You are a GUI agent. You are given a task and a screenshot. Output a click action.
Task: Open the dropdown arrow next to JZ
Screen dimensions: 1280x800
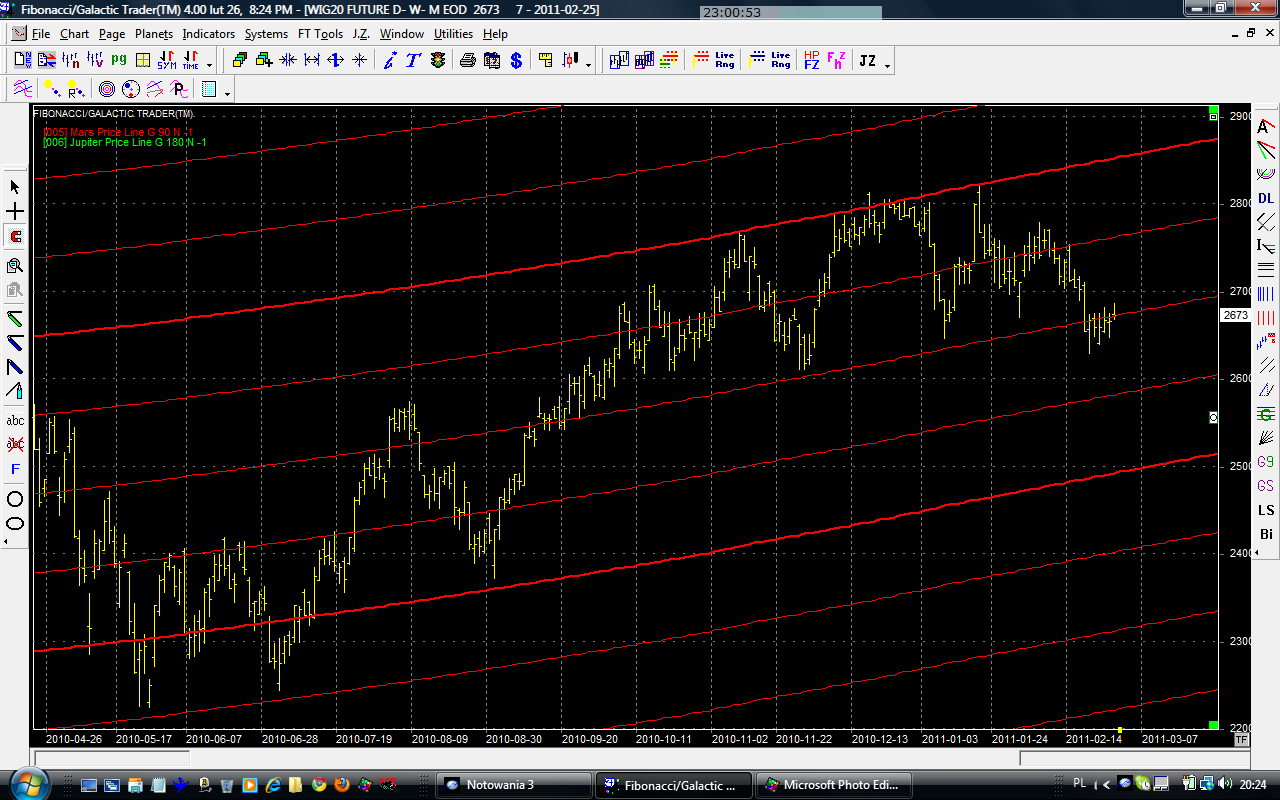(x=887, y=64)
